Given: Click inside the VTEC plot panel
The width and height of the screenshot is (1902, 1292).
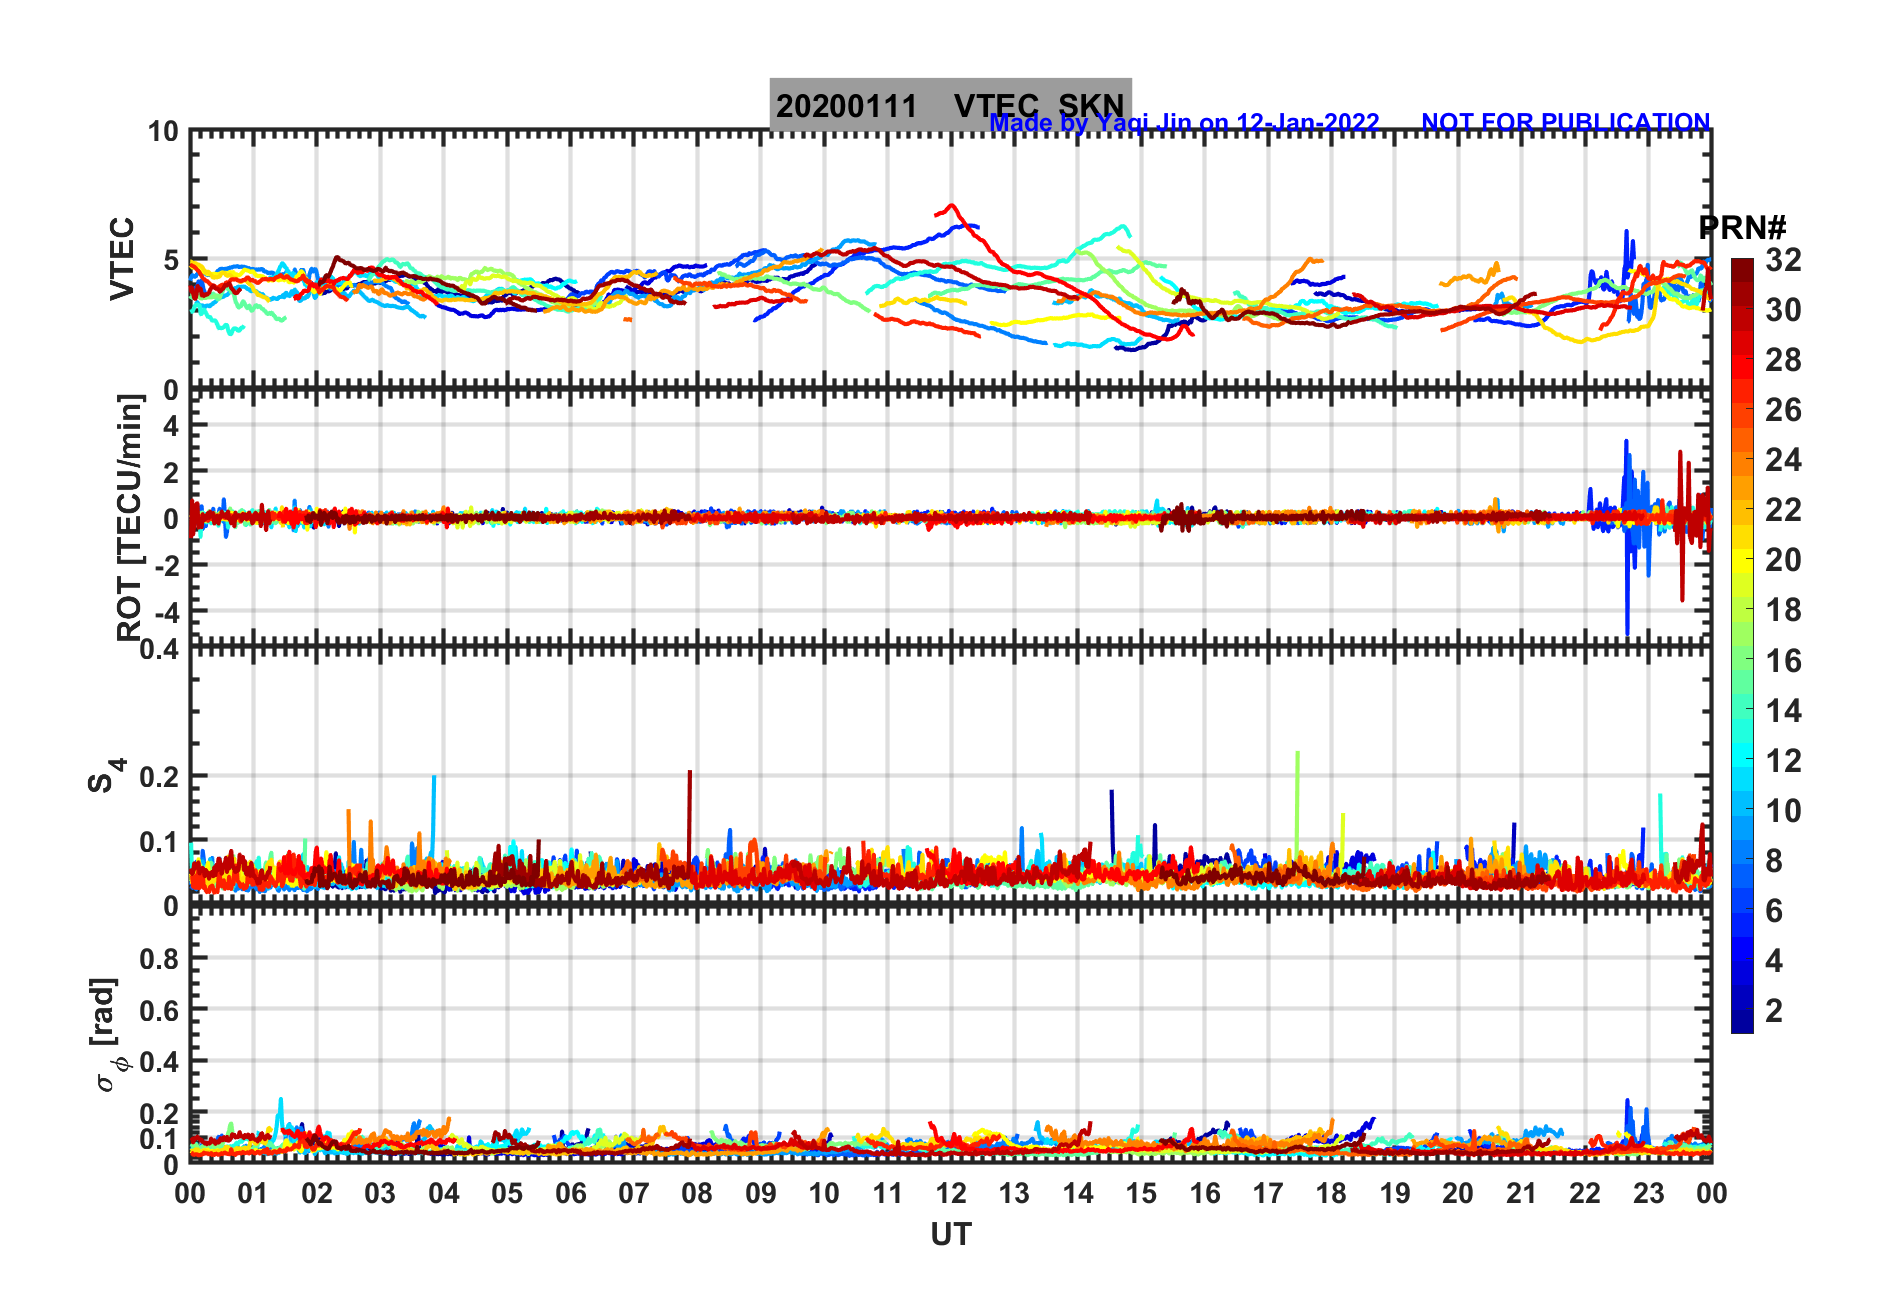Looking at the screenshot, I should [951, 260].
